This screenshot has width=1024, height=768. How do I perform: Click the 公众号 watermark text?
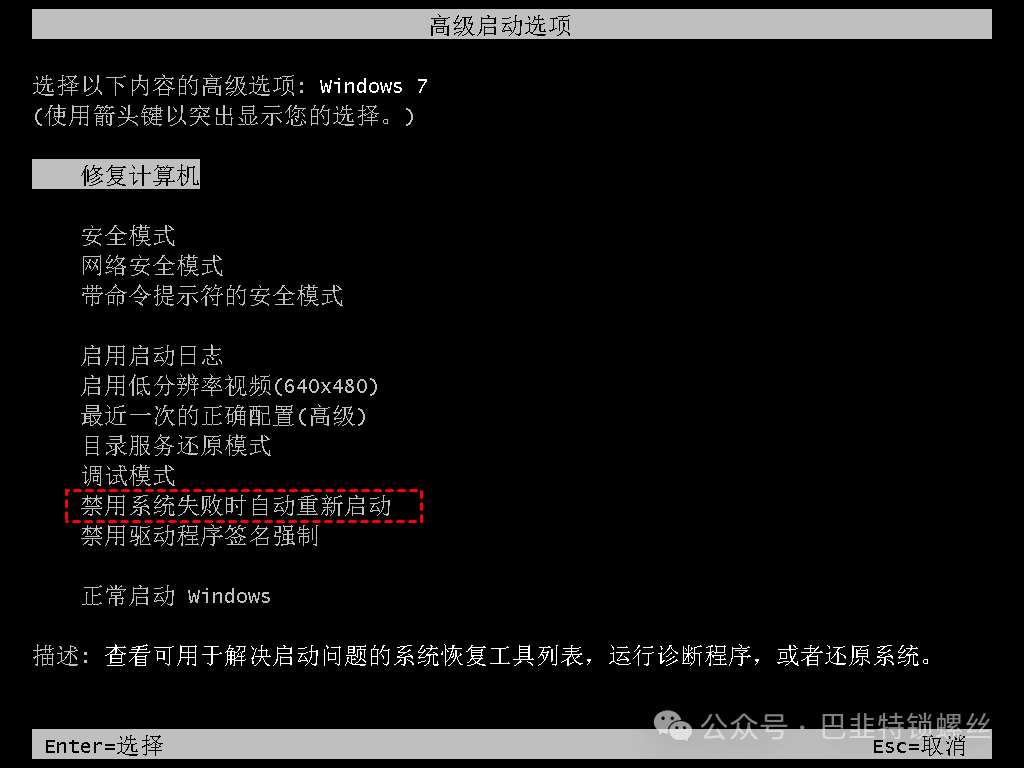pyautogui.click(x=744, y=726)
